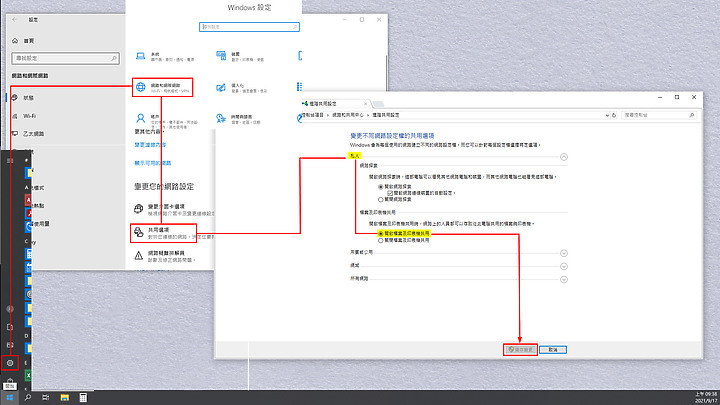
Task: Select 關閉檔案及印表機共用 radio option
Action: (x=380, y=240)
